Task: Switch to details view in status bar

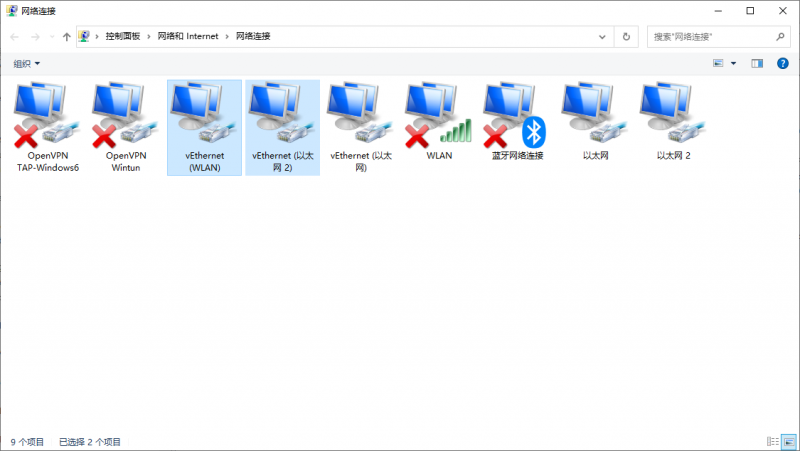Action: point(772,441)
